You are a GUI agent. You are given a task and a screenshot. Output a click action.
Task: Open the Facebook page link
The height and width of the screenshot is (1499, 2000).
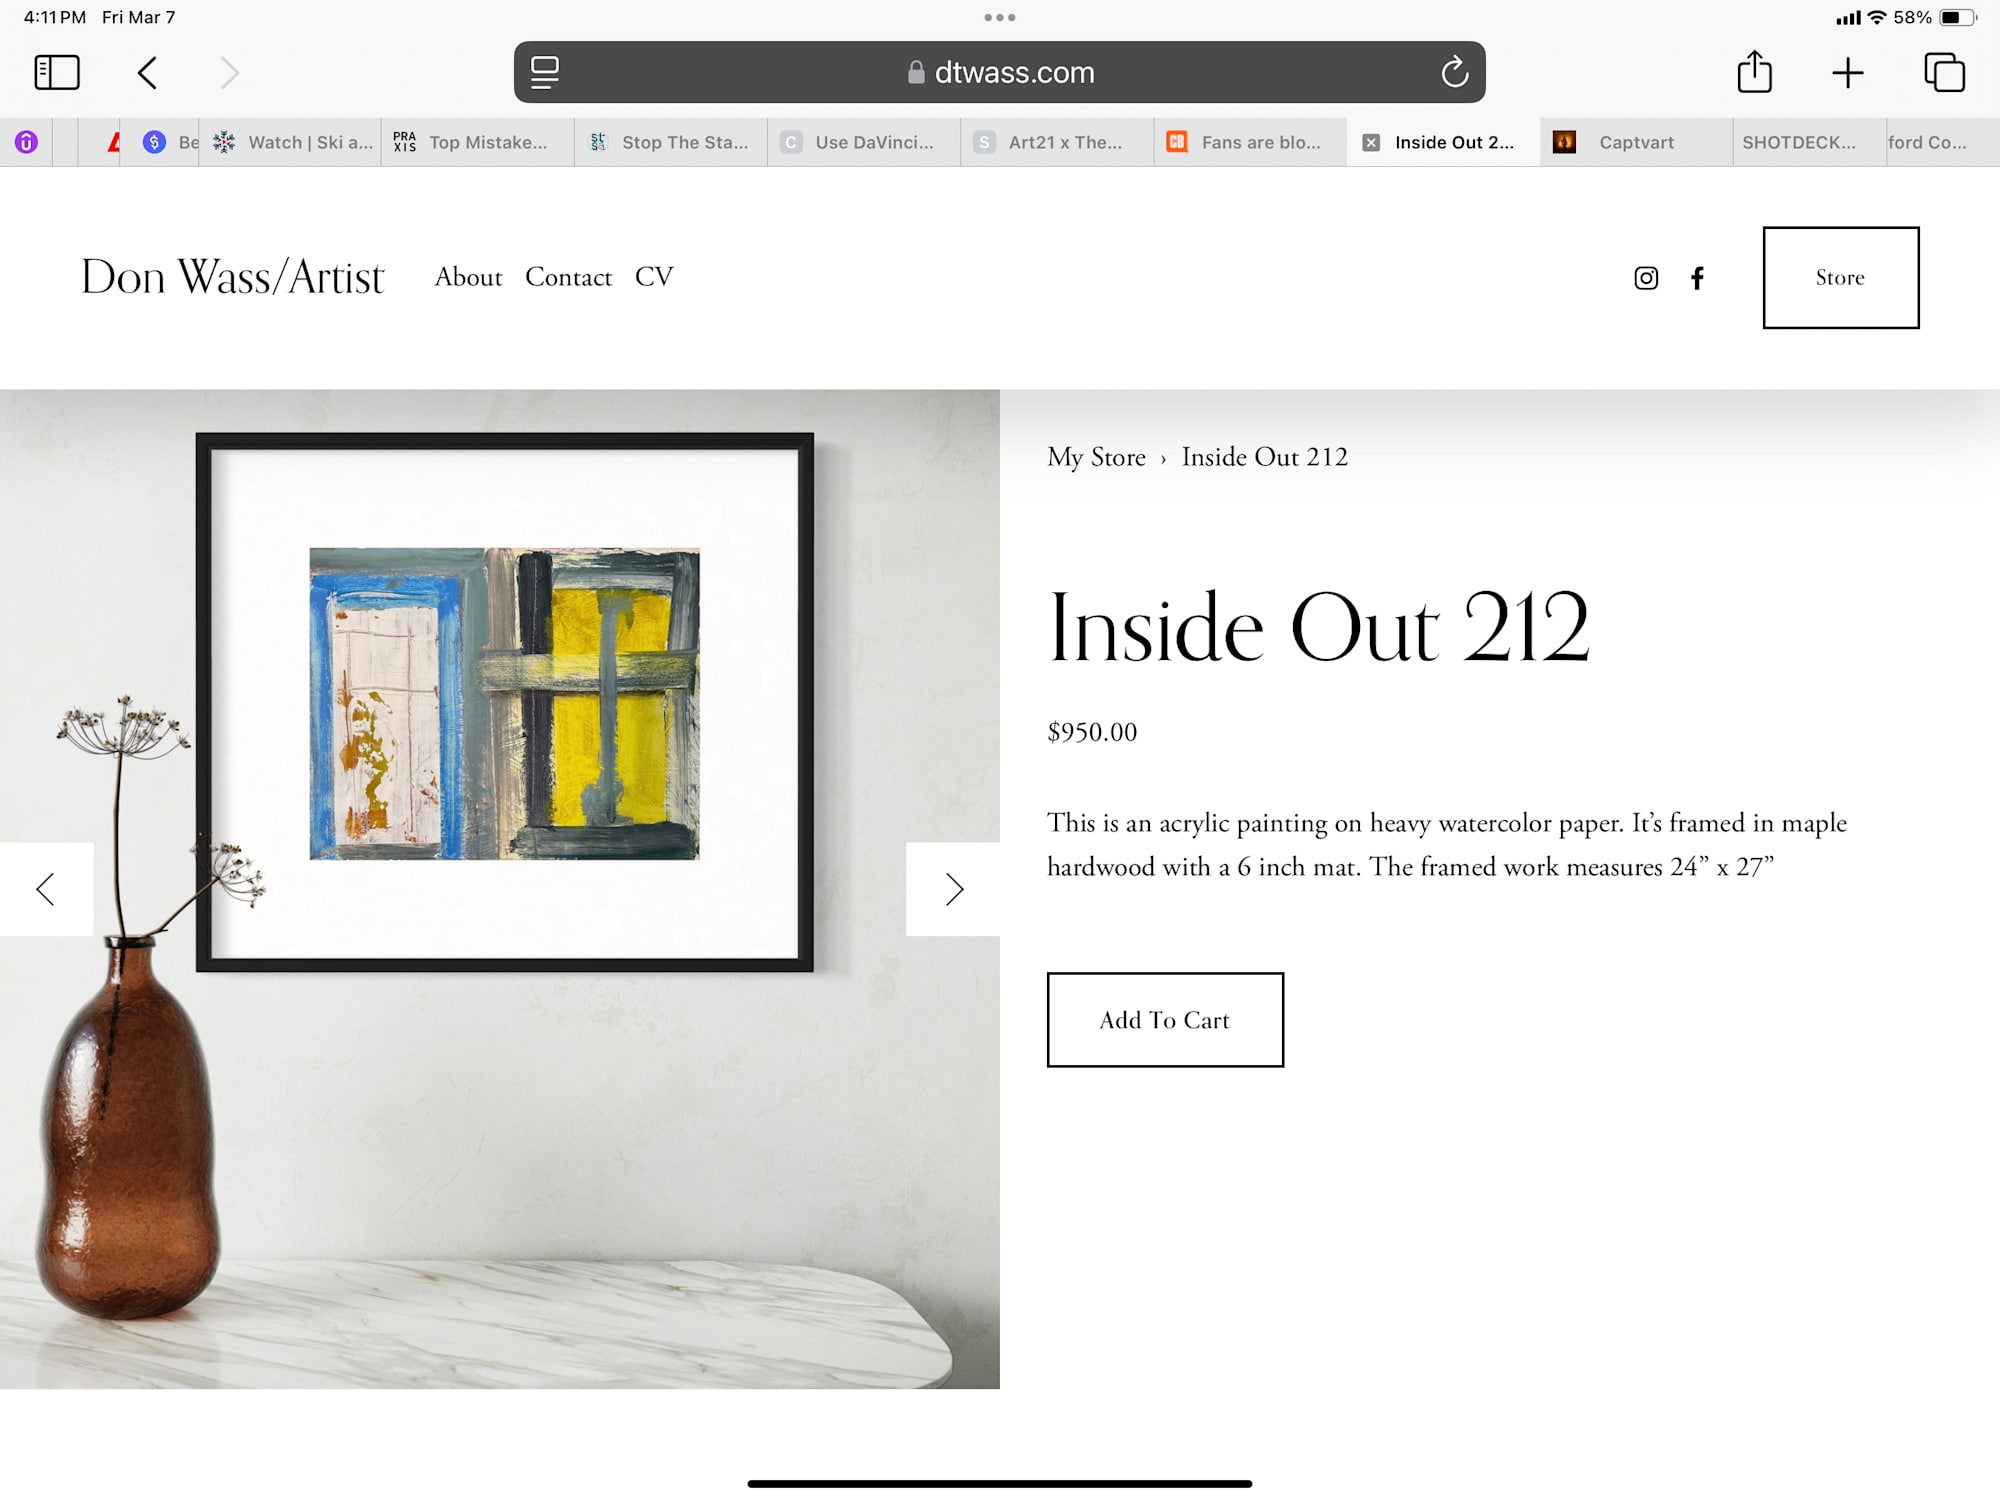(x=1697, y=278)
